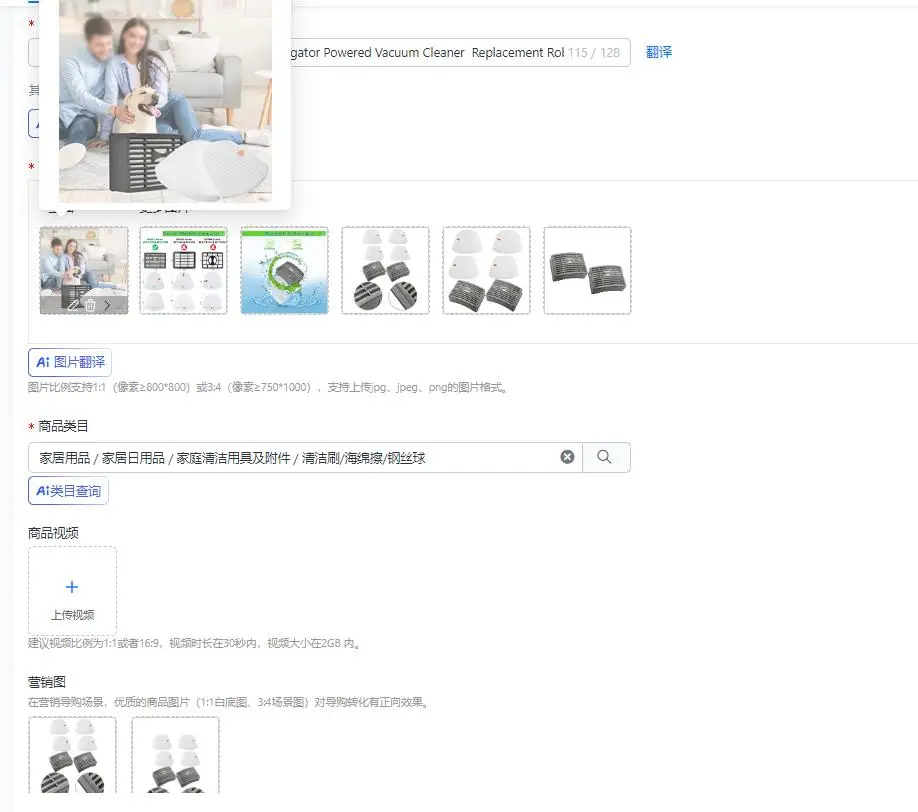The width and height of the screenshot is (918, 812).
Task: Click the first marketing image under 营销图
Action: (73, 755)
